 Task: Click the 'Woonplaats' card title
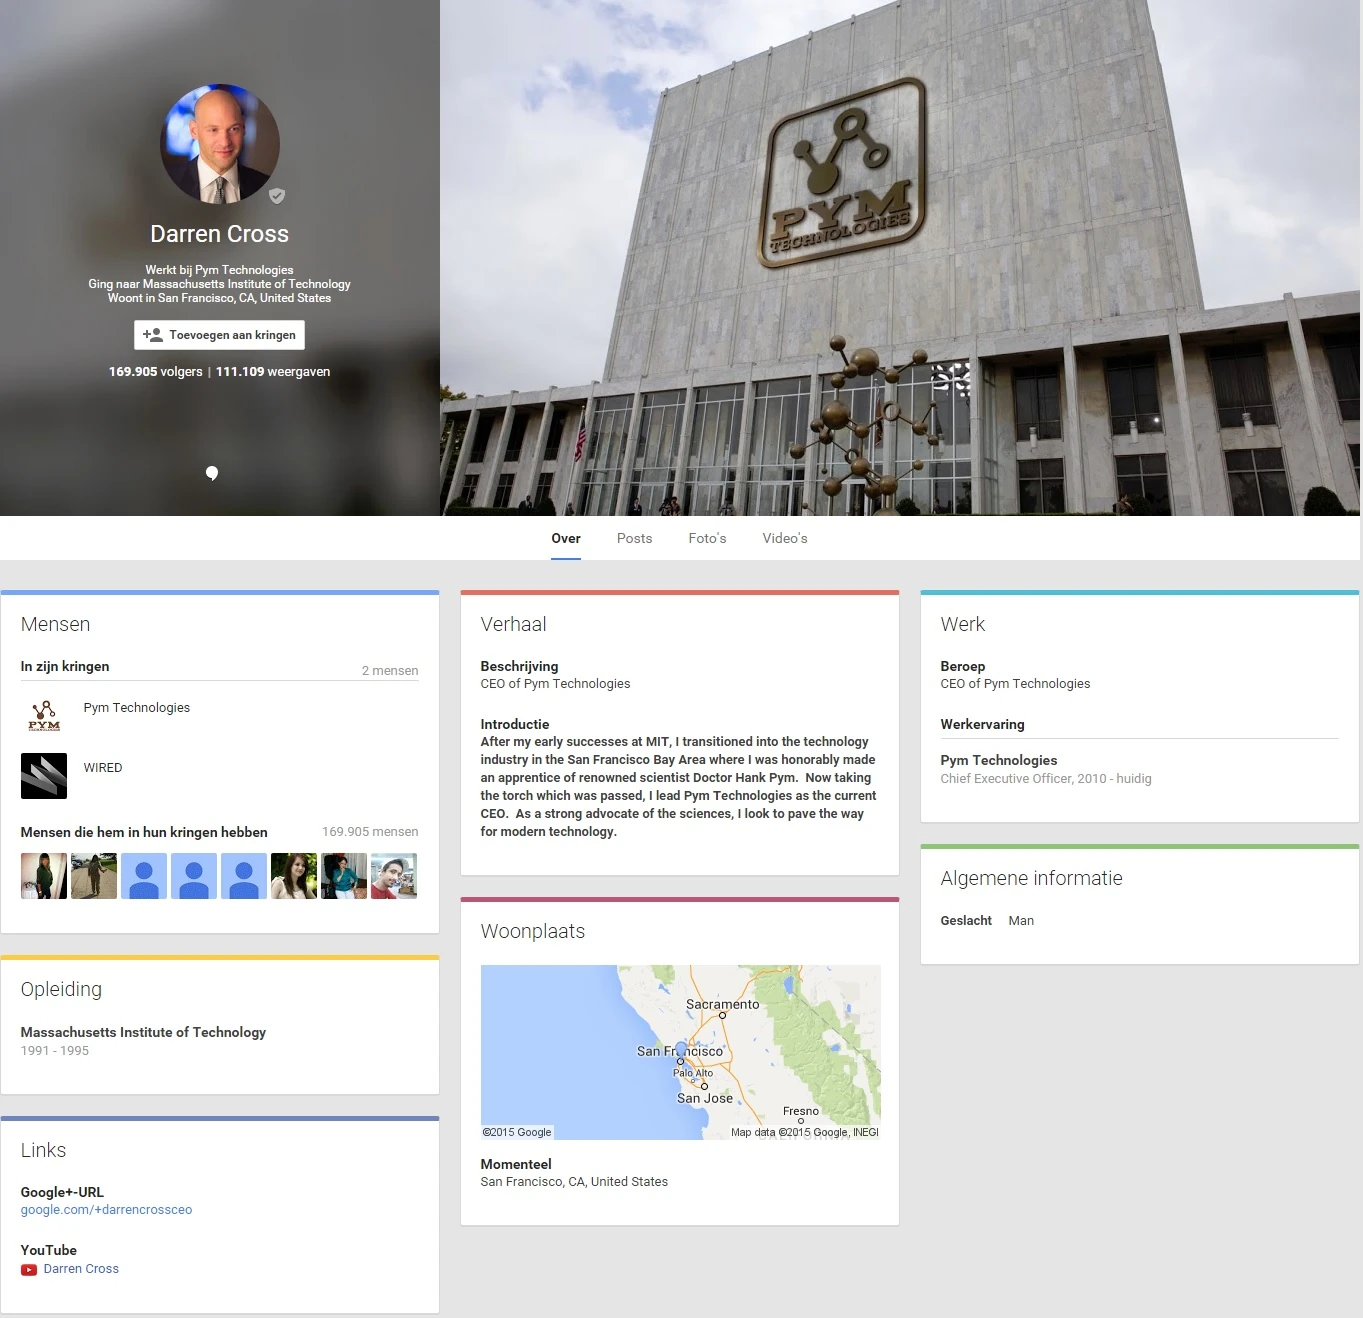point(533,932)
